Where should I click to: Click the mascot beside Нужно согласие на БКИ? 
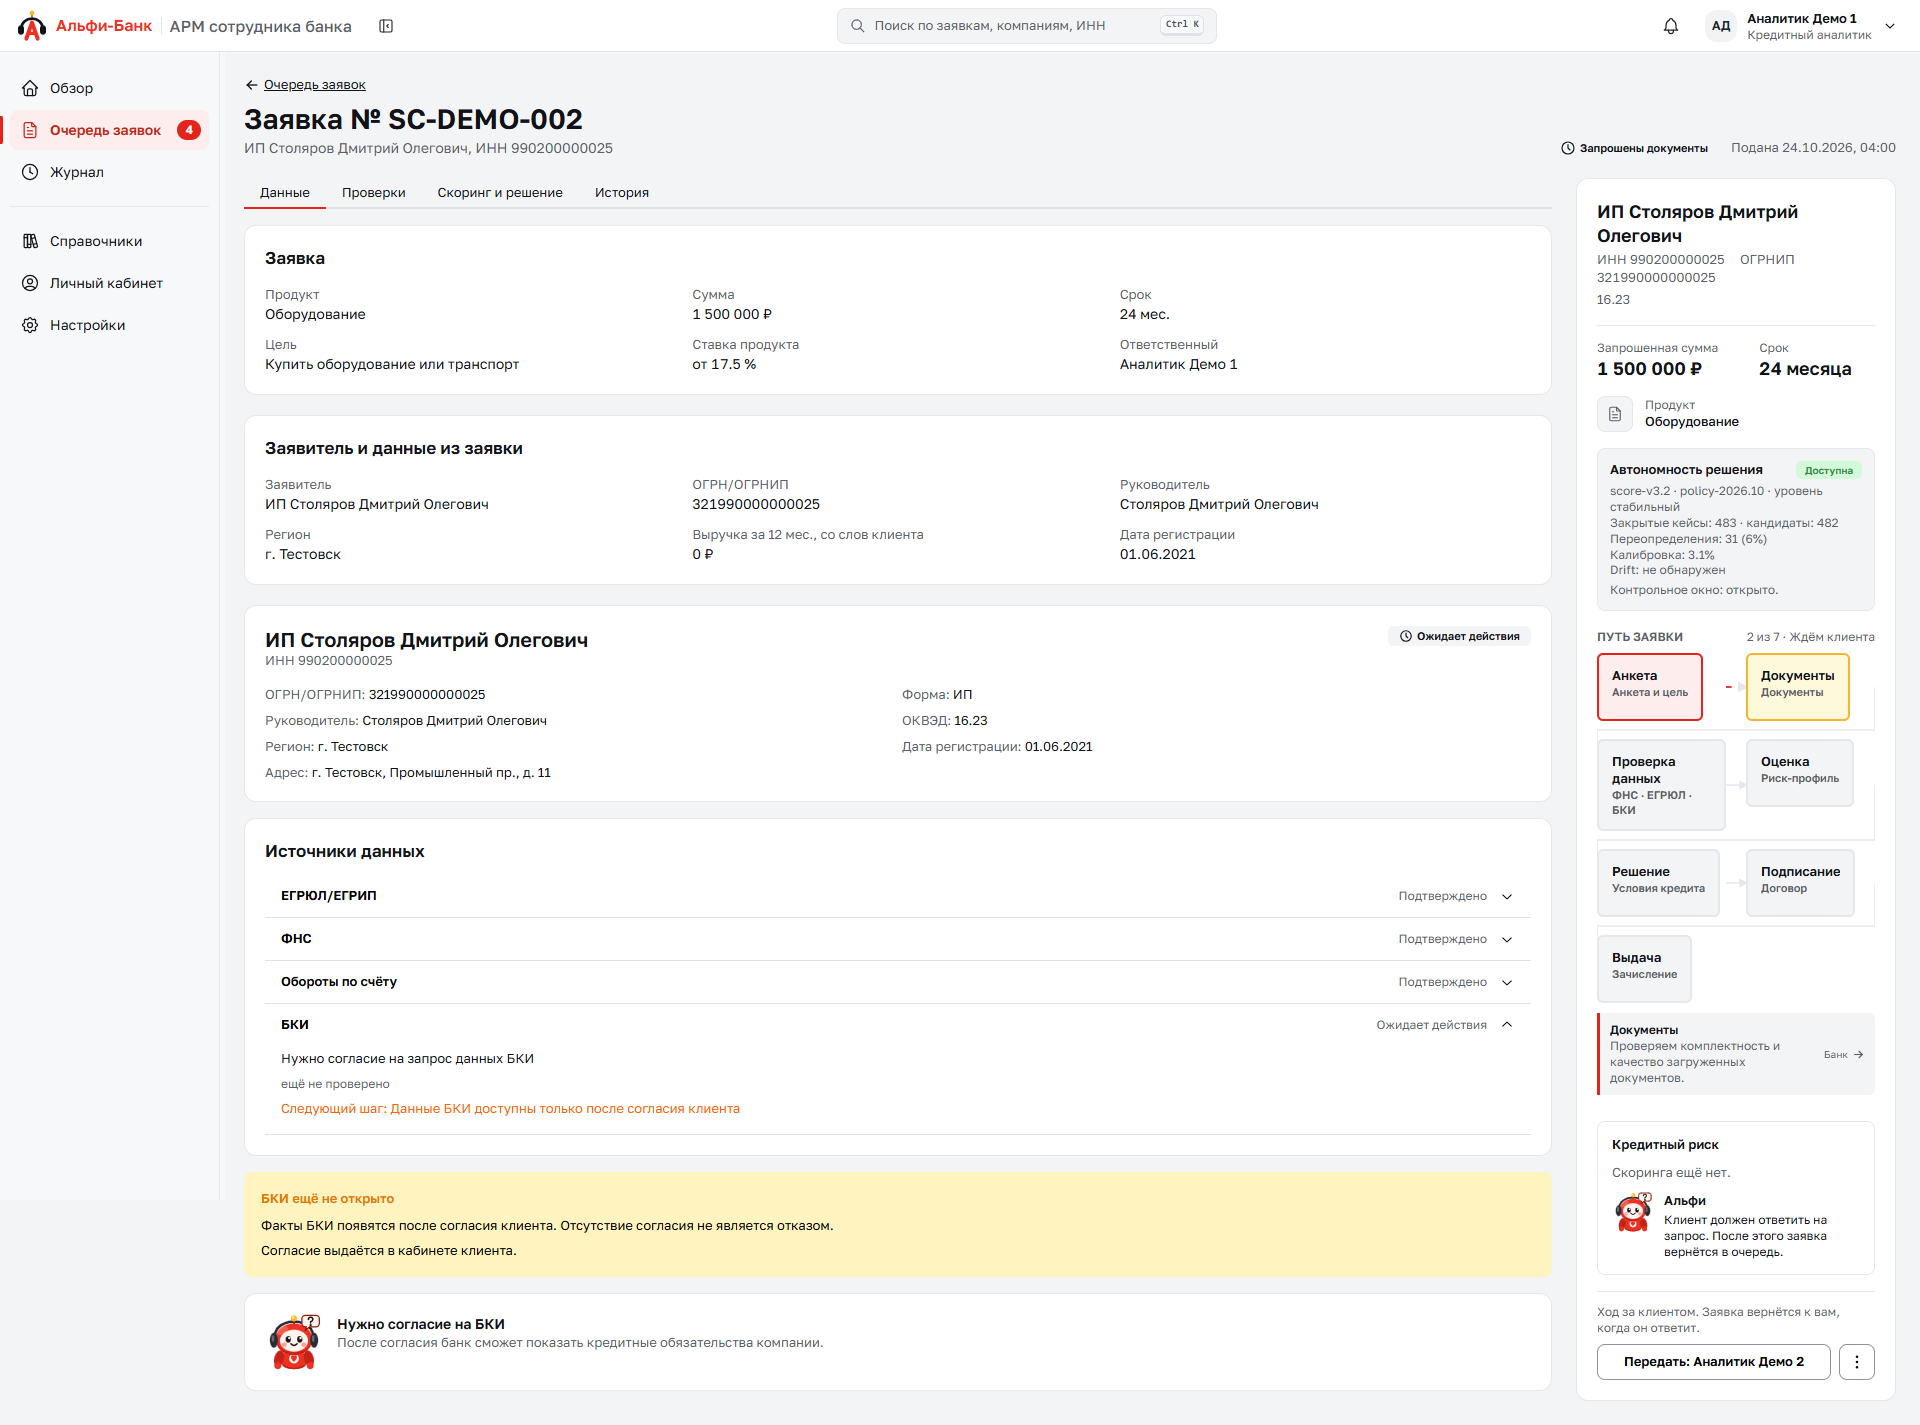coord(294,1342)
